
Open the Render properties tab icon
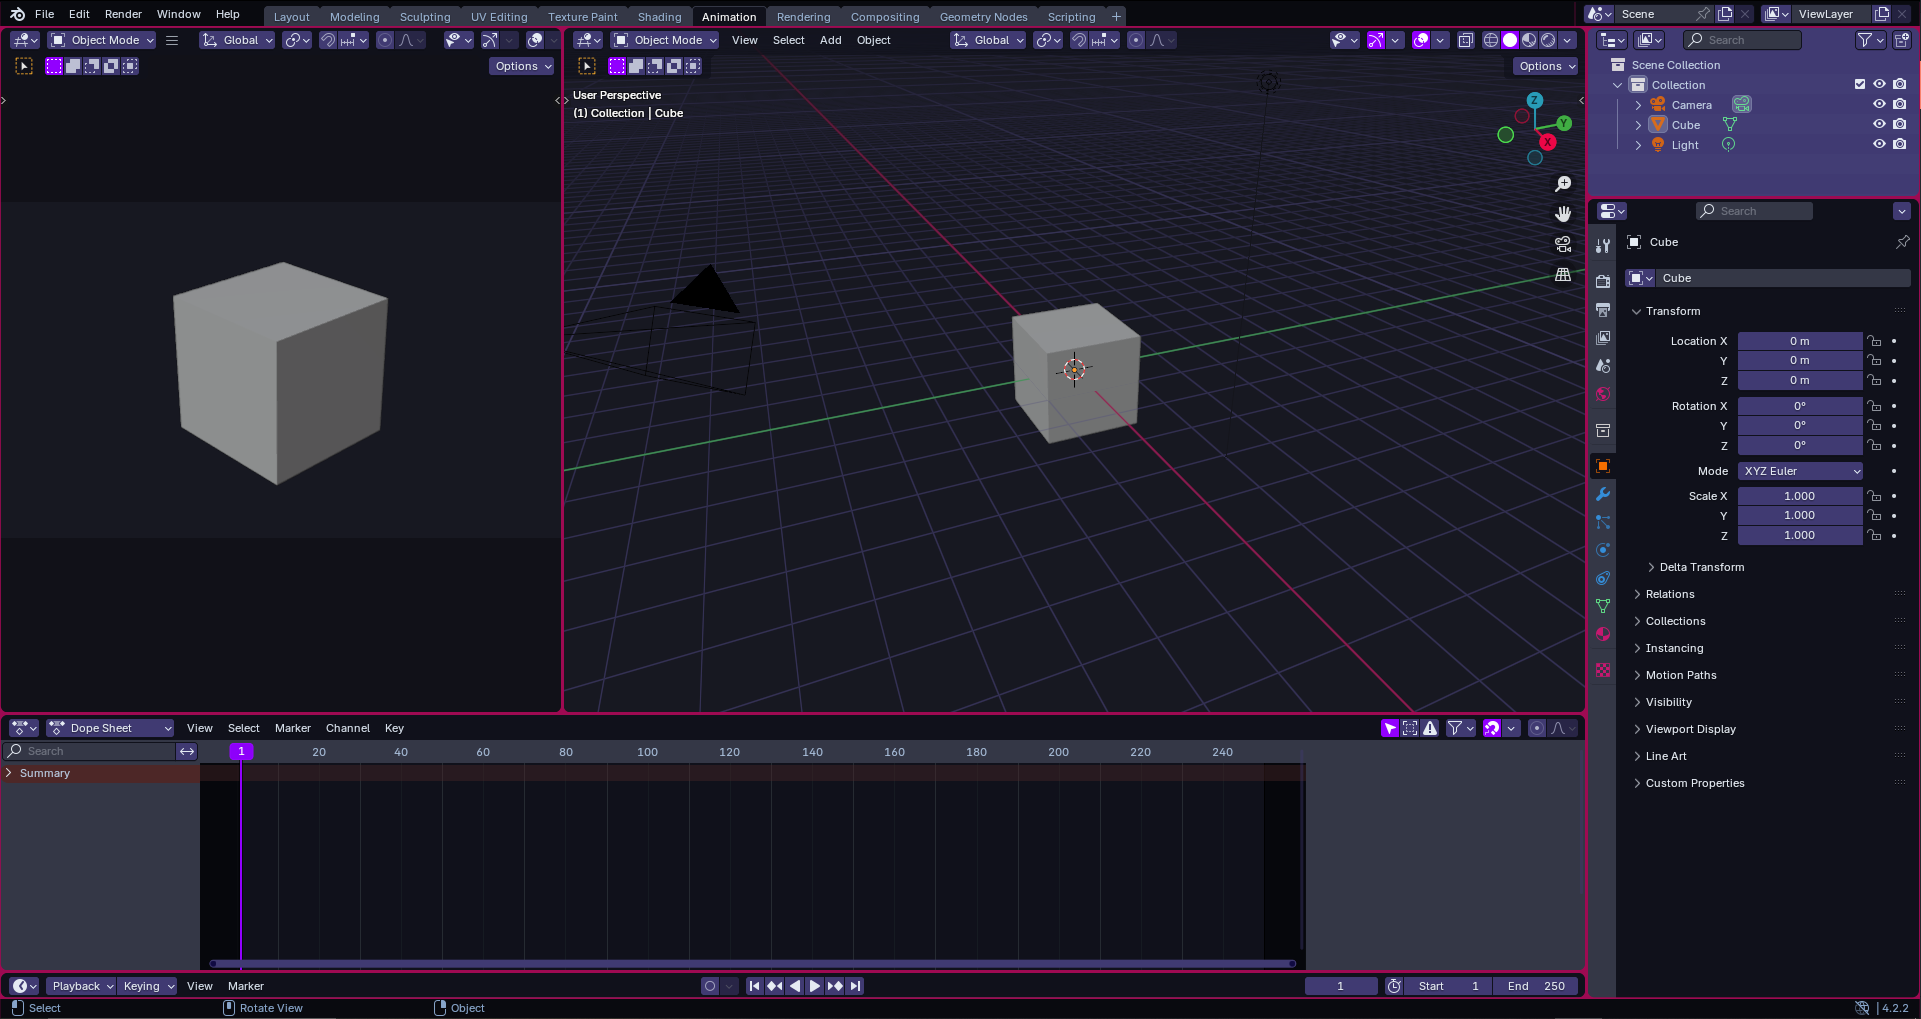point(1603,281)
